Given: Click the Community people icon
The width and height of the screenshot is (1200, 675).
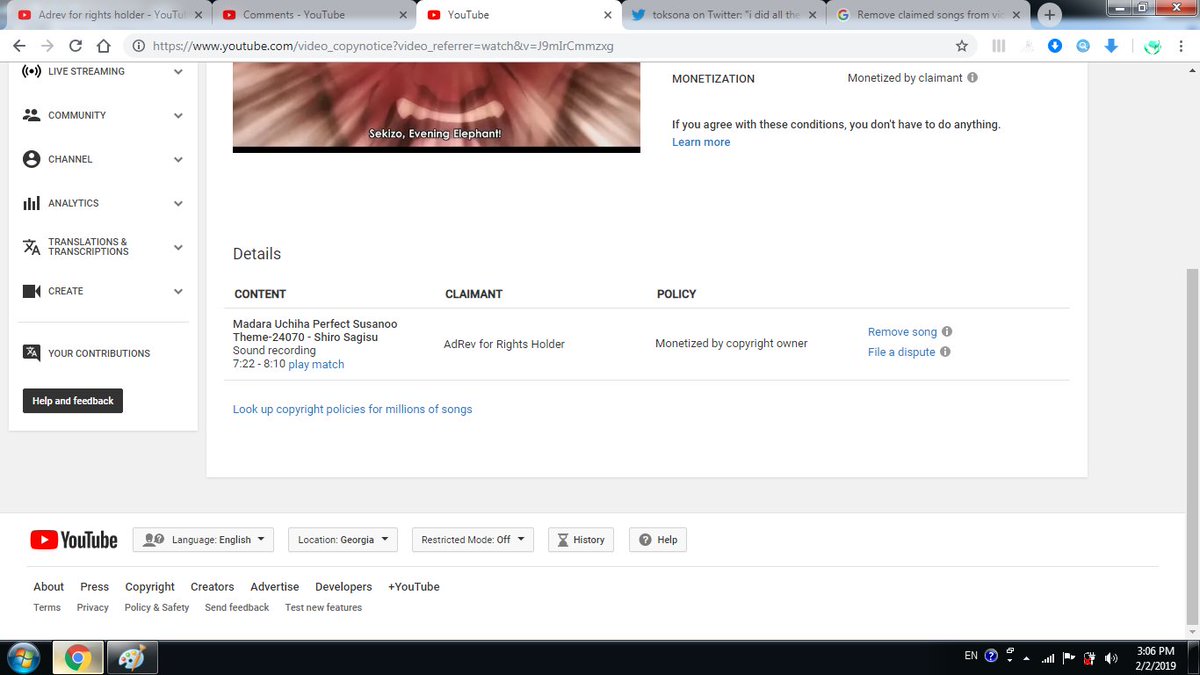Looking at the screenshot, I should point(31,115).
